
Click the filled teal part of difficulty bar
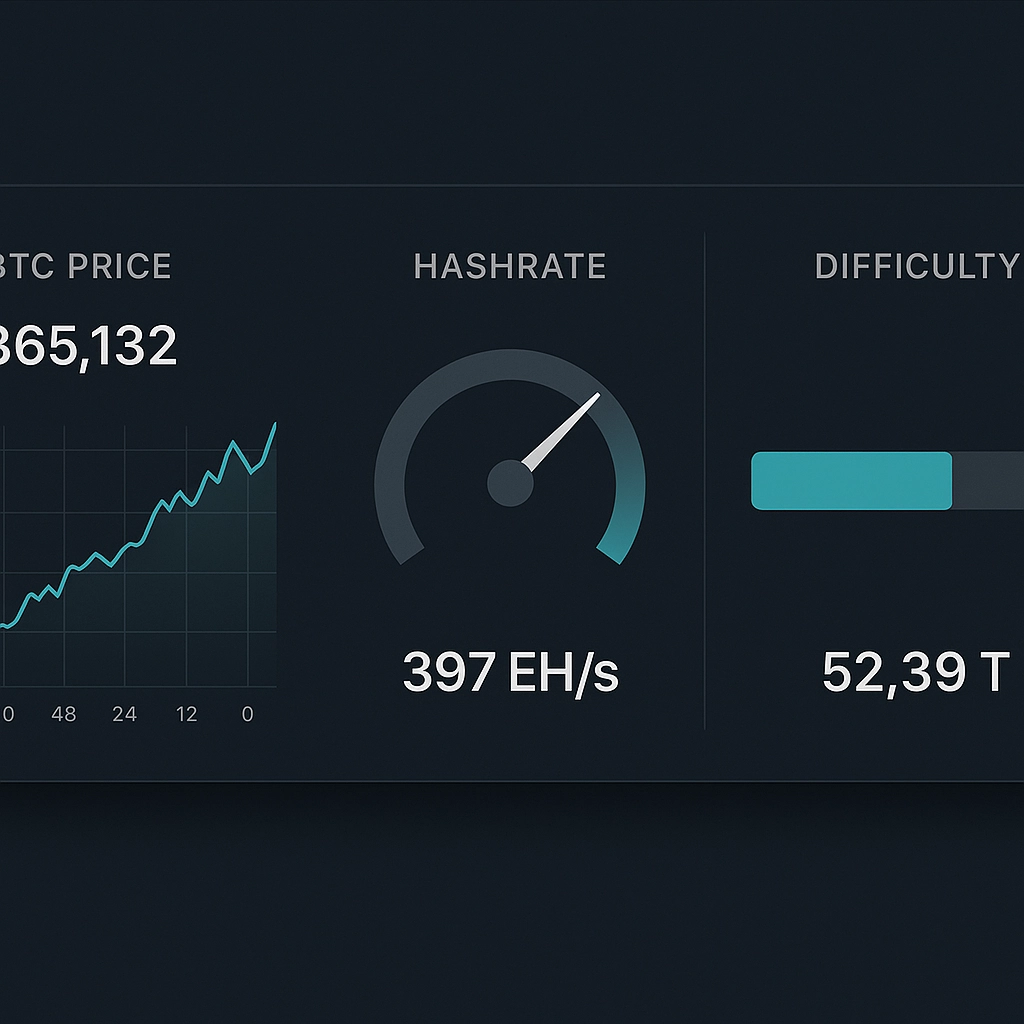(851, 481)
